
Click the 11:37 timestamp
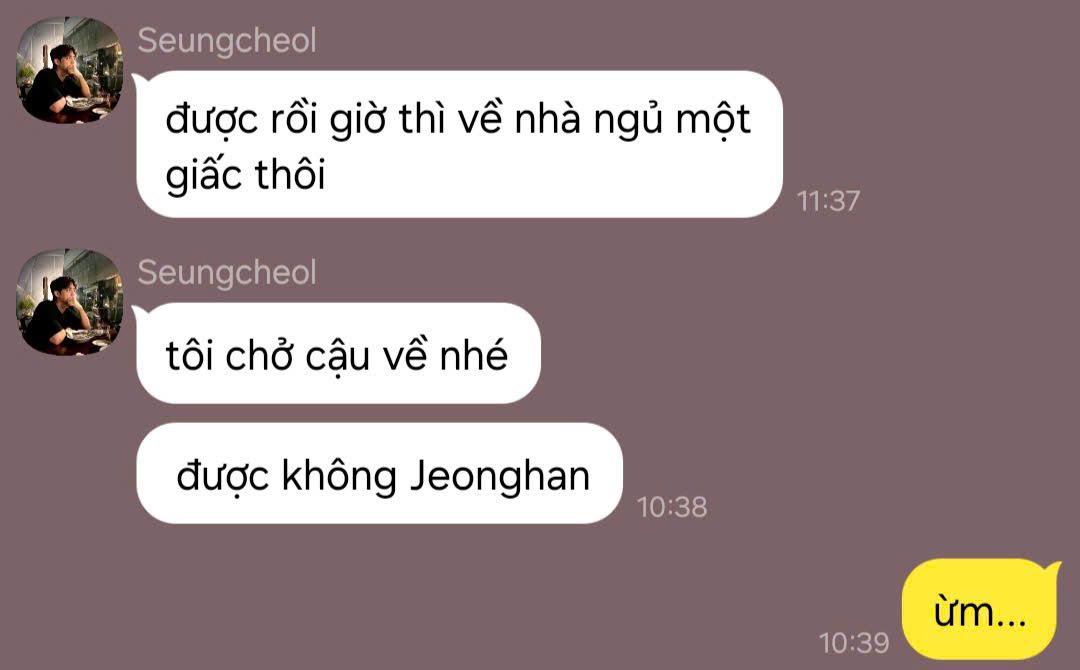(x=828, y=201)
